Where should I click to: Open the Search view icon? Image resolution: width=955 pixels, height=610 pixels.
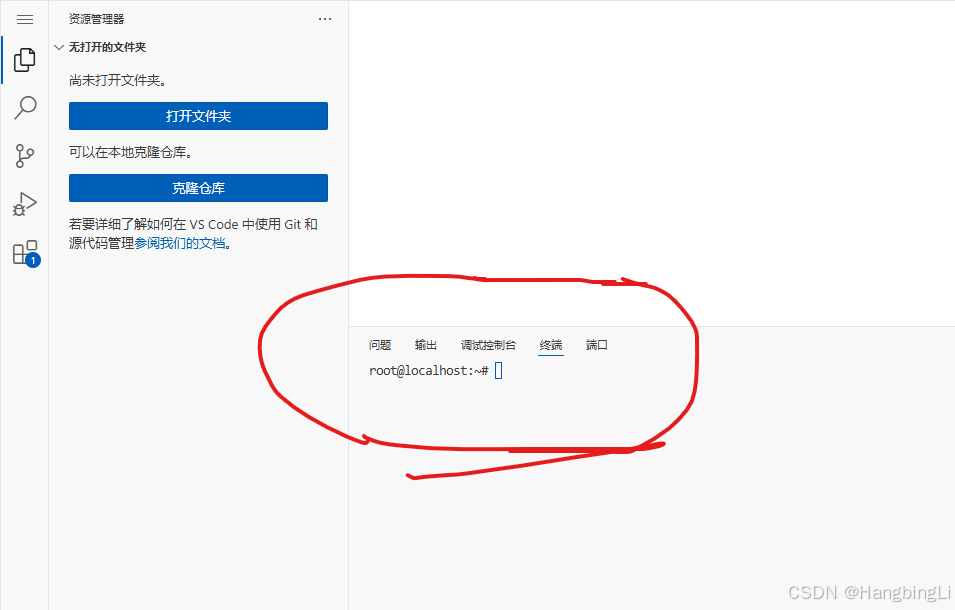25,107
